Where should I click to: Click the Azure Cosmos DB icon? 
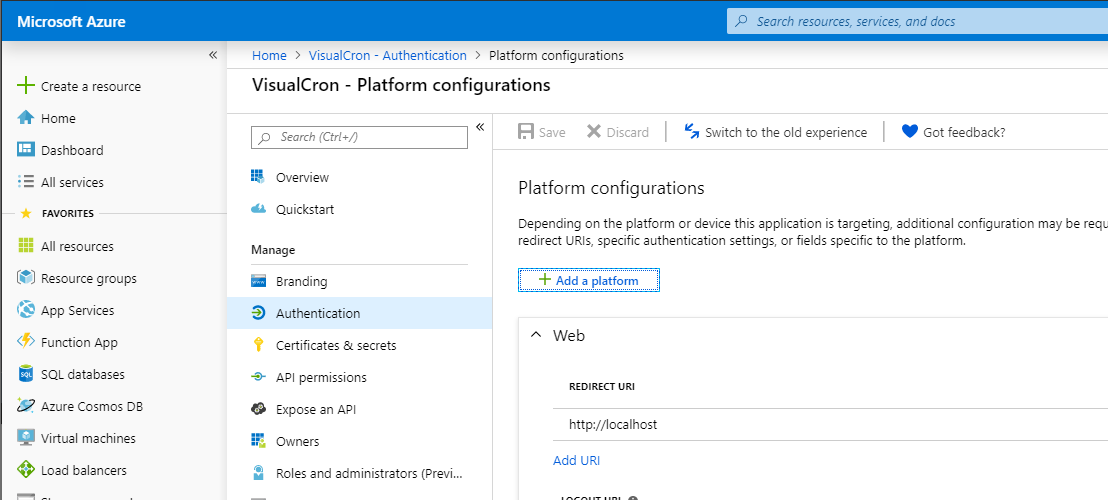26,406
